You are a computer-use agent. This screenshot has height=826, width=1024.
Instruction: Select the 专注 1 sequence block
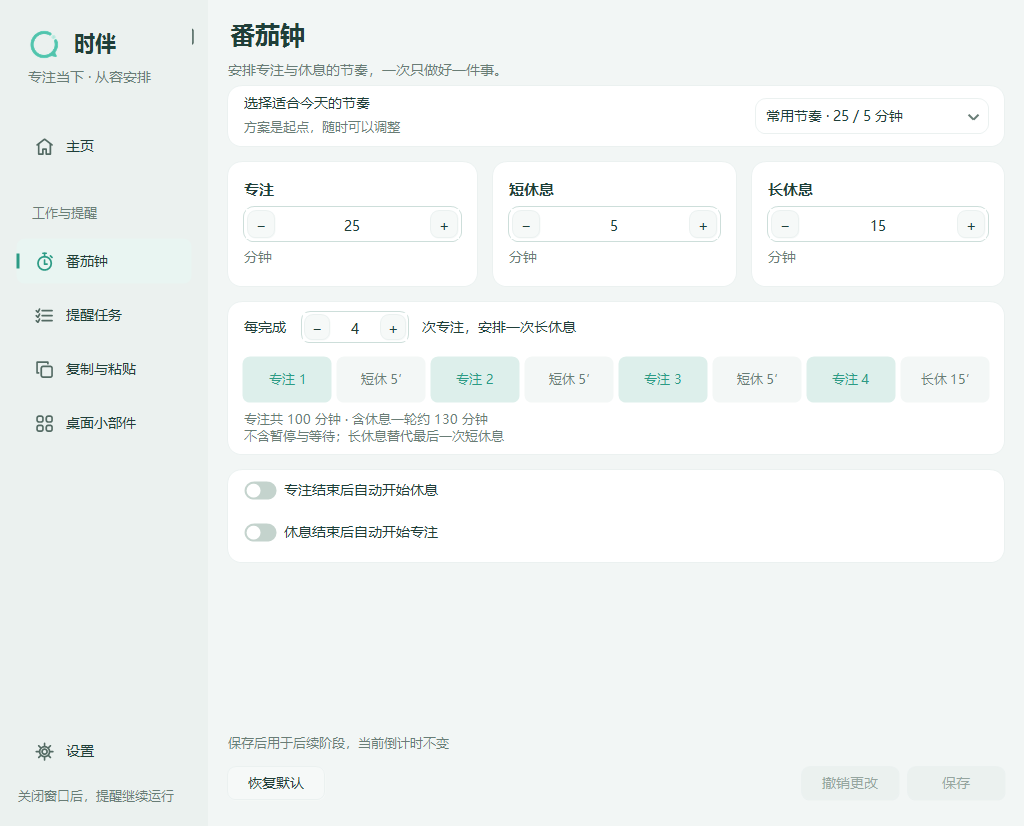pos(287,379)
